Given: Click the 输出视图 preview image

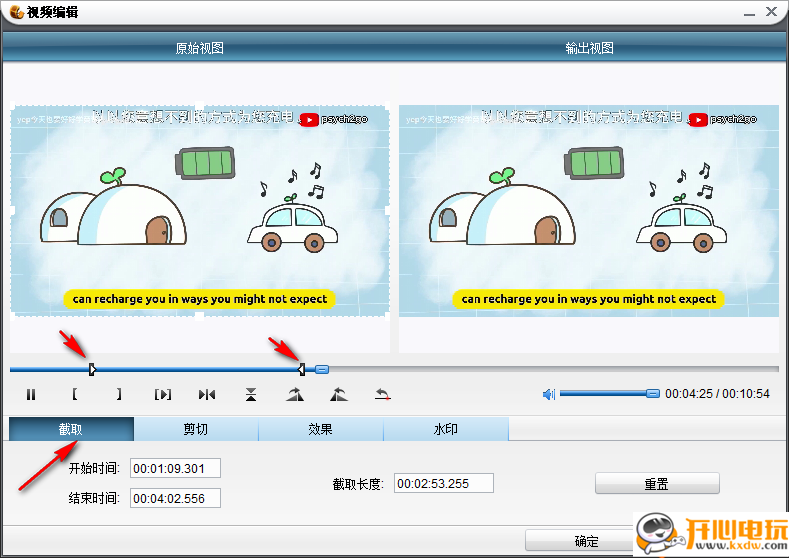Looking at the screenshot, I should click(589, 211).
